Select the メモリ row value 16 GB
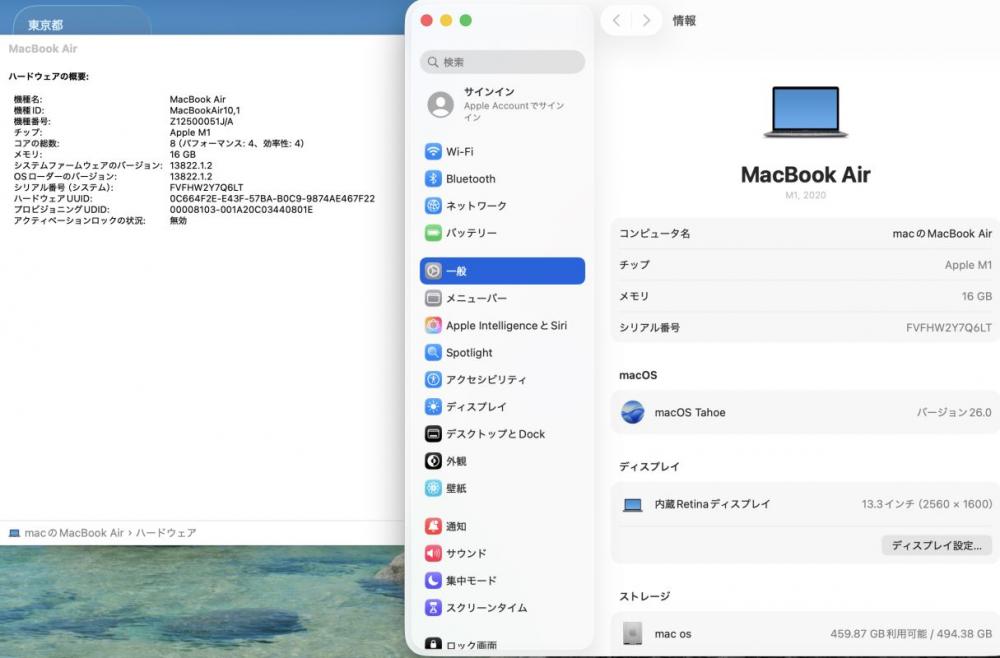 (976, 296)
